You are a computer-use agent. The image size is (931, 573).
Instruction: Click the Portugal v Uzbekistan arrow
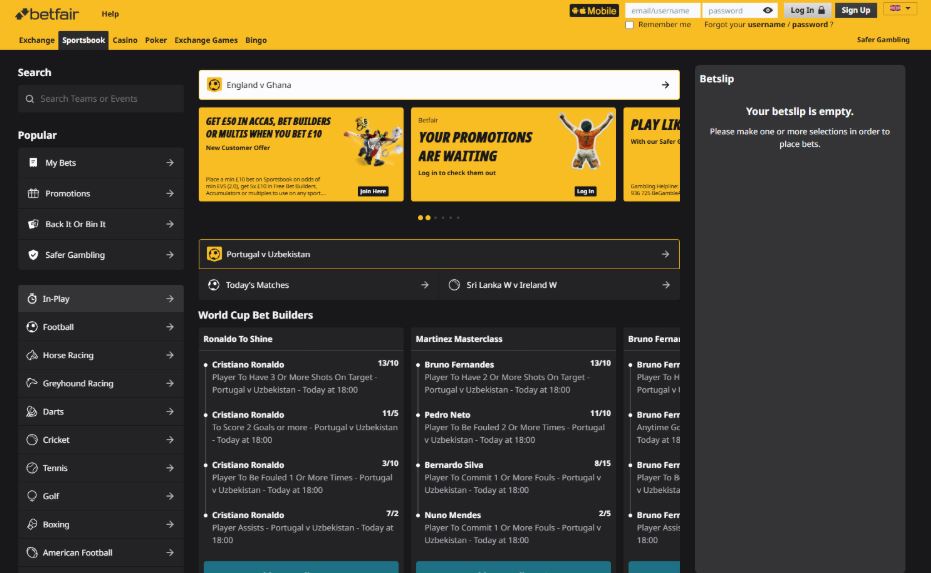(x=666, y=254)
